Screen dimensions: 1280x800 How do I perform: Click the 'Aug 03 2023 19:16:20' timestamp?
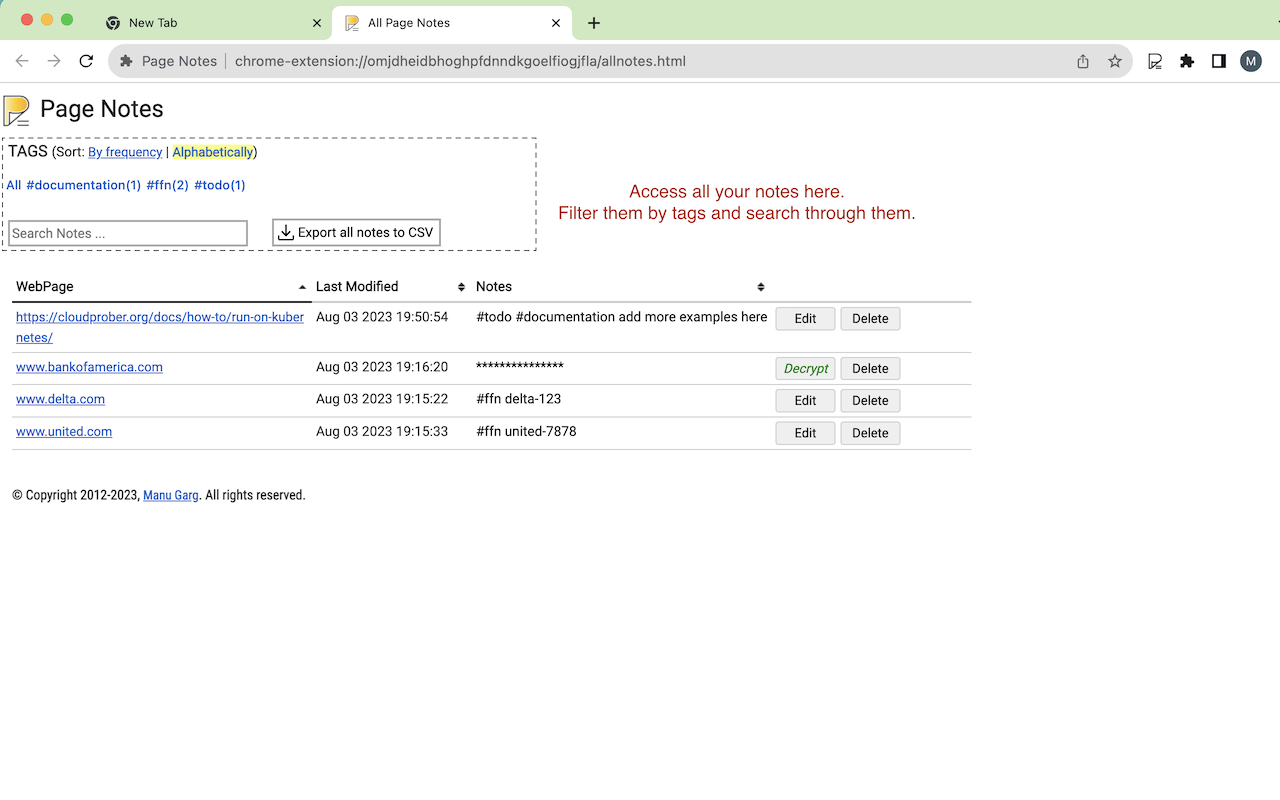click(x=382, y=367)
